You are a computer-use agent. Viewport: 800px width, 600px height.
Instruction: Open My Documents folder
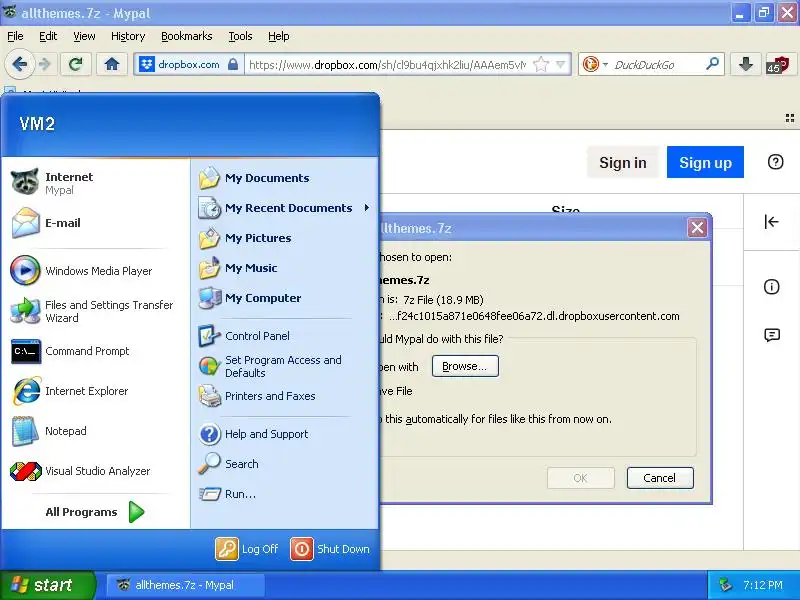(x=284, y=178)
